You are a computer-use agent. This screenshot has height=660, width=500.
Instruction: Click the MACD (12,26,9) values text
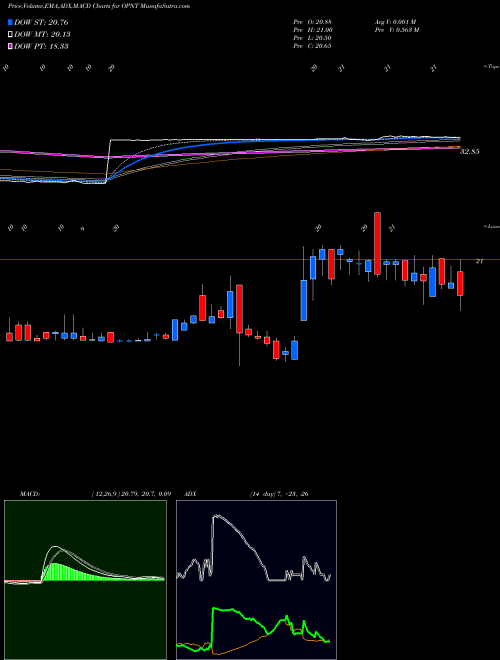point(131,494)
